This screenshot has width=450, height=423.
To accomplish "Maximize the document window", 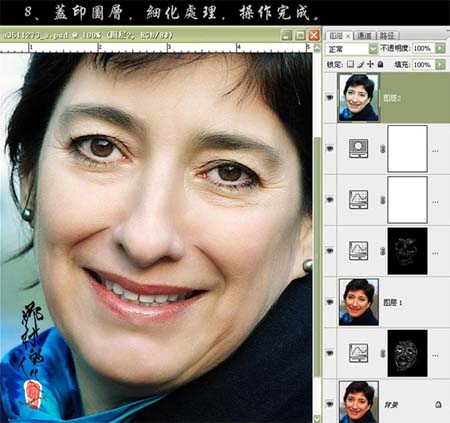I will [x=300, y=35].
